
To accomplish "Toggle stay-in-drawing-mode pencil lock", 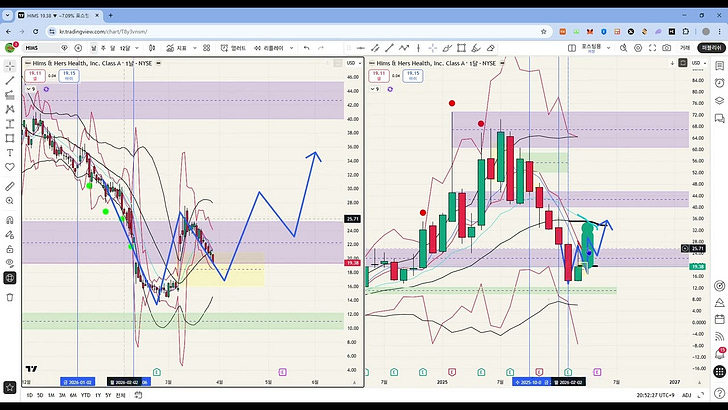I will [x=10, y=234].
